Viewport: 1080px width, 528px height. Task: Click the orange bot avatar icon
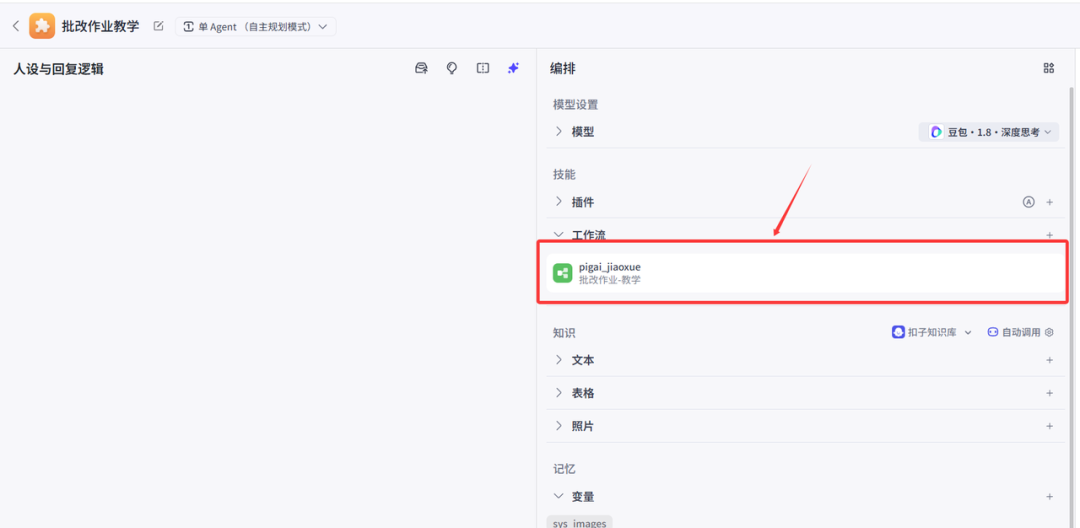42,26
